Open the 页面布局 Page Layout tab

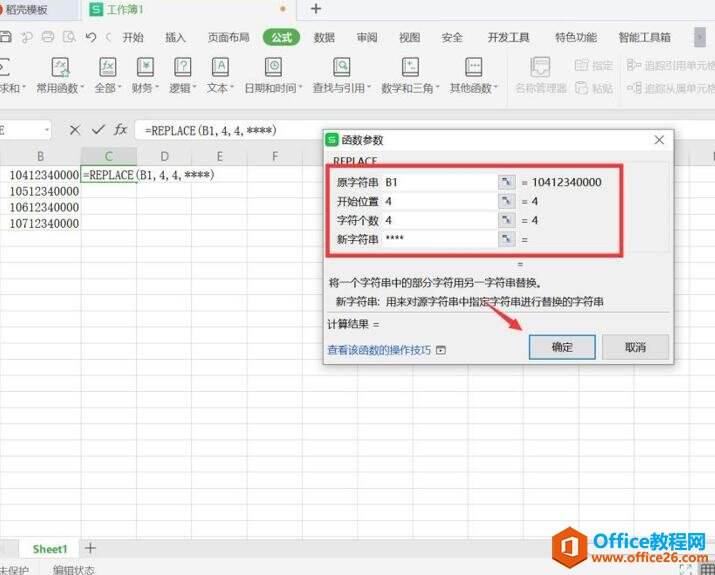228,37
